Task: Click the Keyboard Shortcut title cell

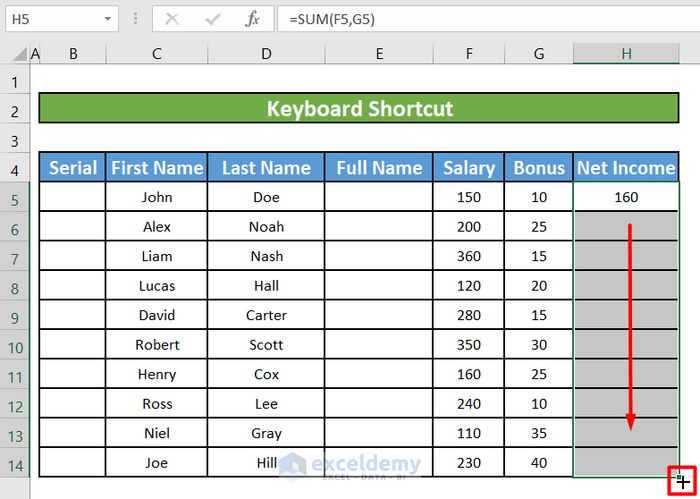Action: coord(359,108)
